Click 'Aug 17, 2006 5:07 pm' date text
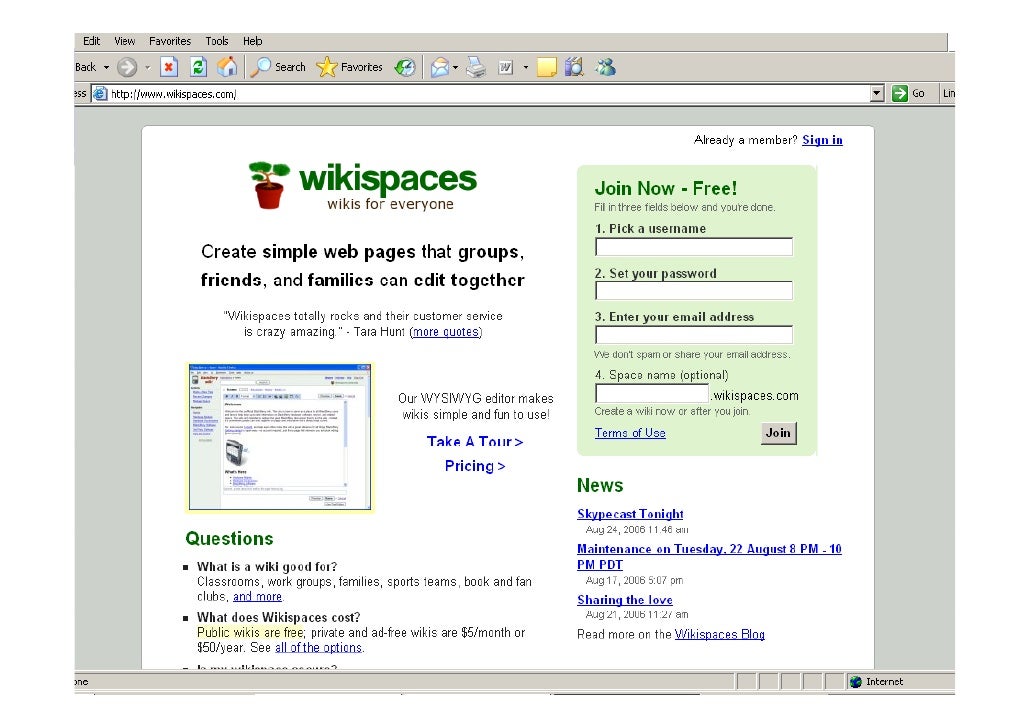The width and height of the screenshot is (1030, 728). click(634, 580)
